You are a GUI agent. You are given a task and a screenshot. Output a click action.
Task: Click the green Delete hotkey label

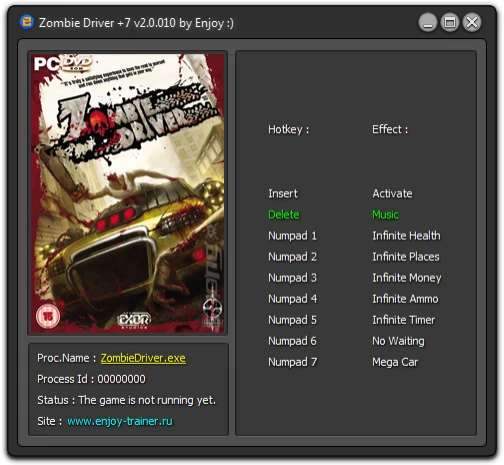coord(284,214)
